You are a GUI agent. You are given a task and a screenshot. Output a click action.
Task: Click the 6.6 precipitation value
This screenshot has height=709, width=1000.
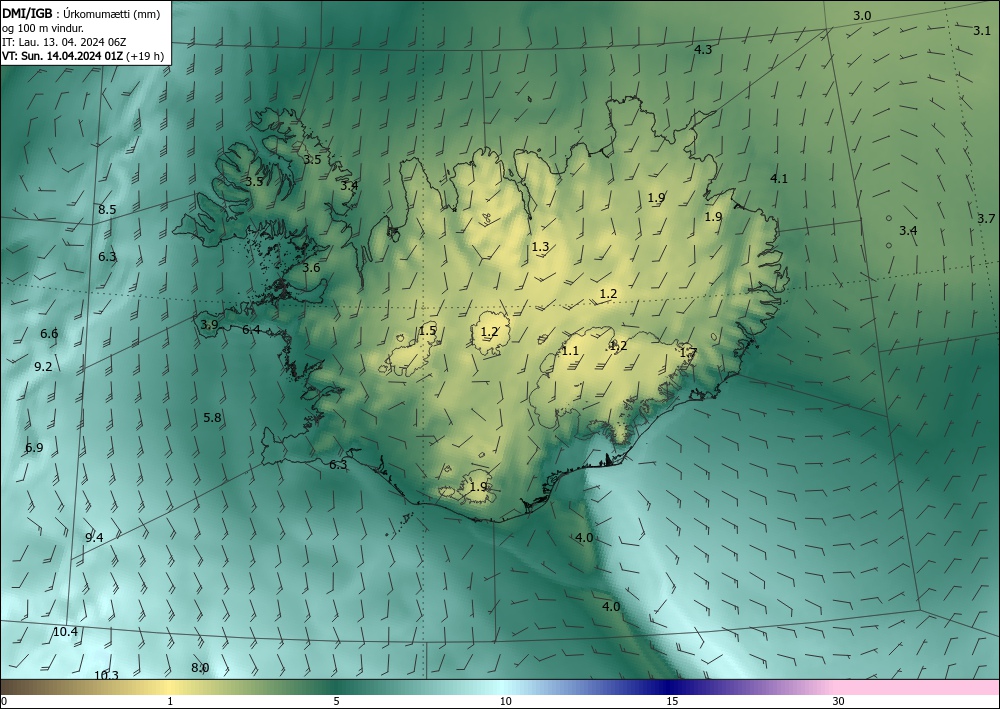[x=49, y=333]
